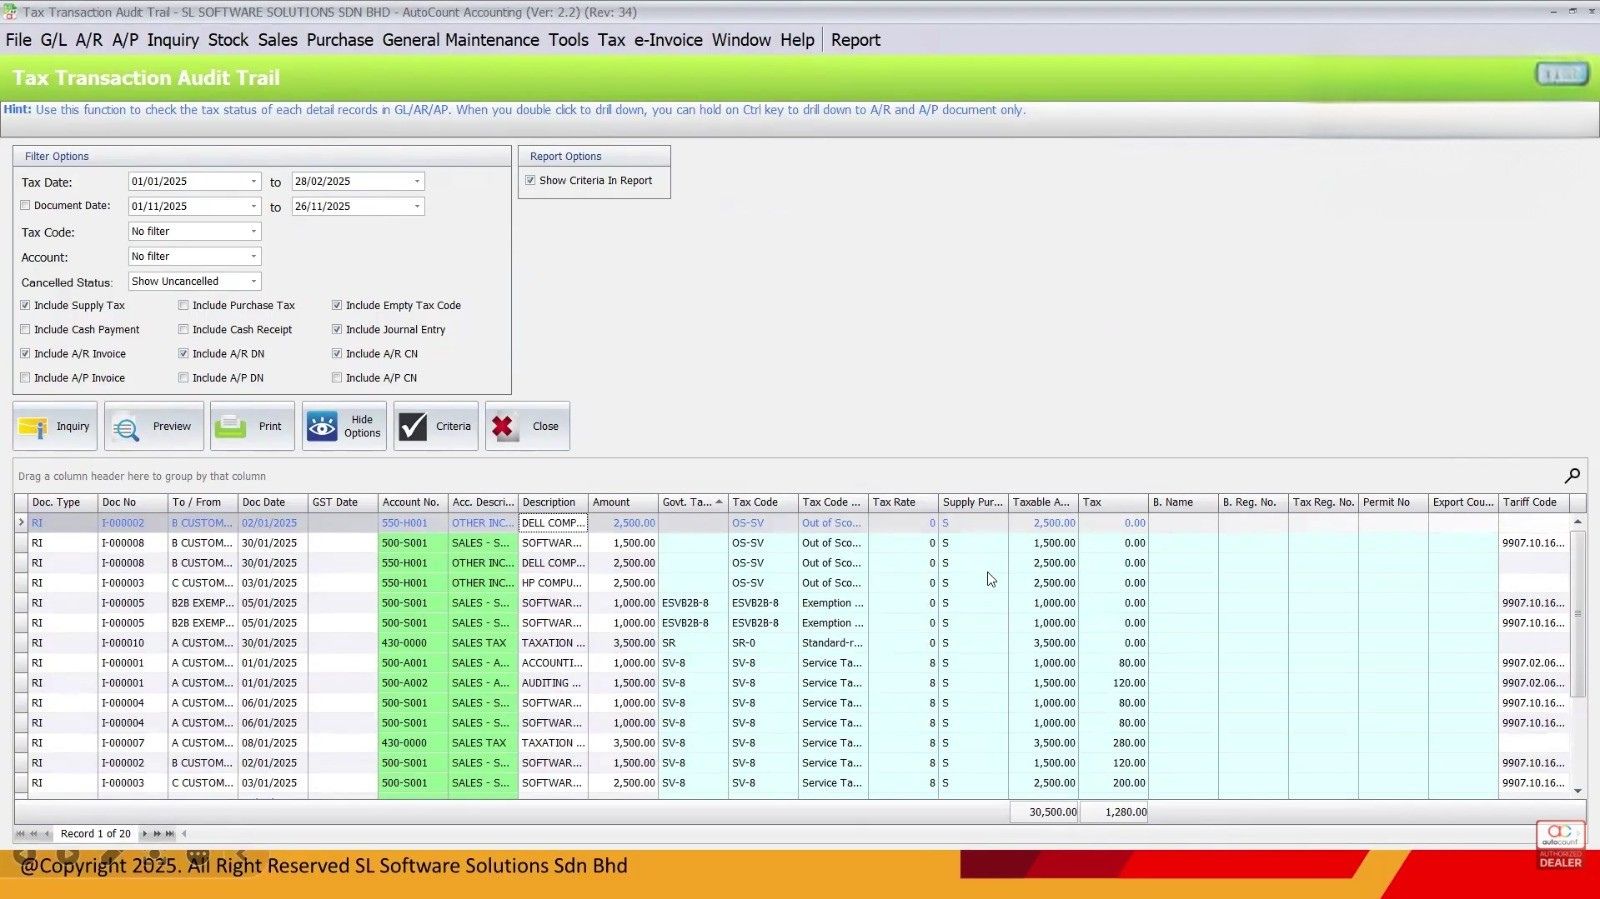Open the Tax Code filter dropdown

254,231
